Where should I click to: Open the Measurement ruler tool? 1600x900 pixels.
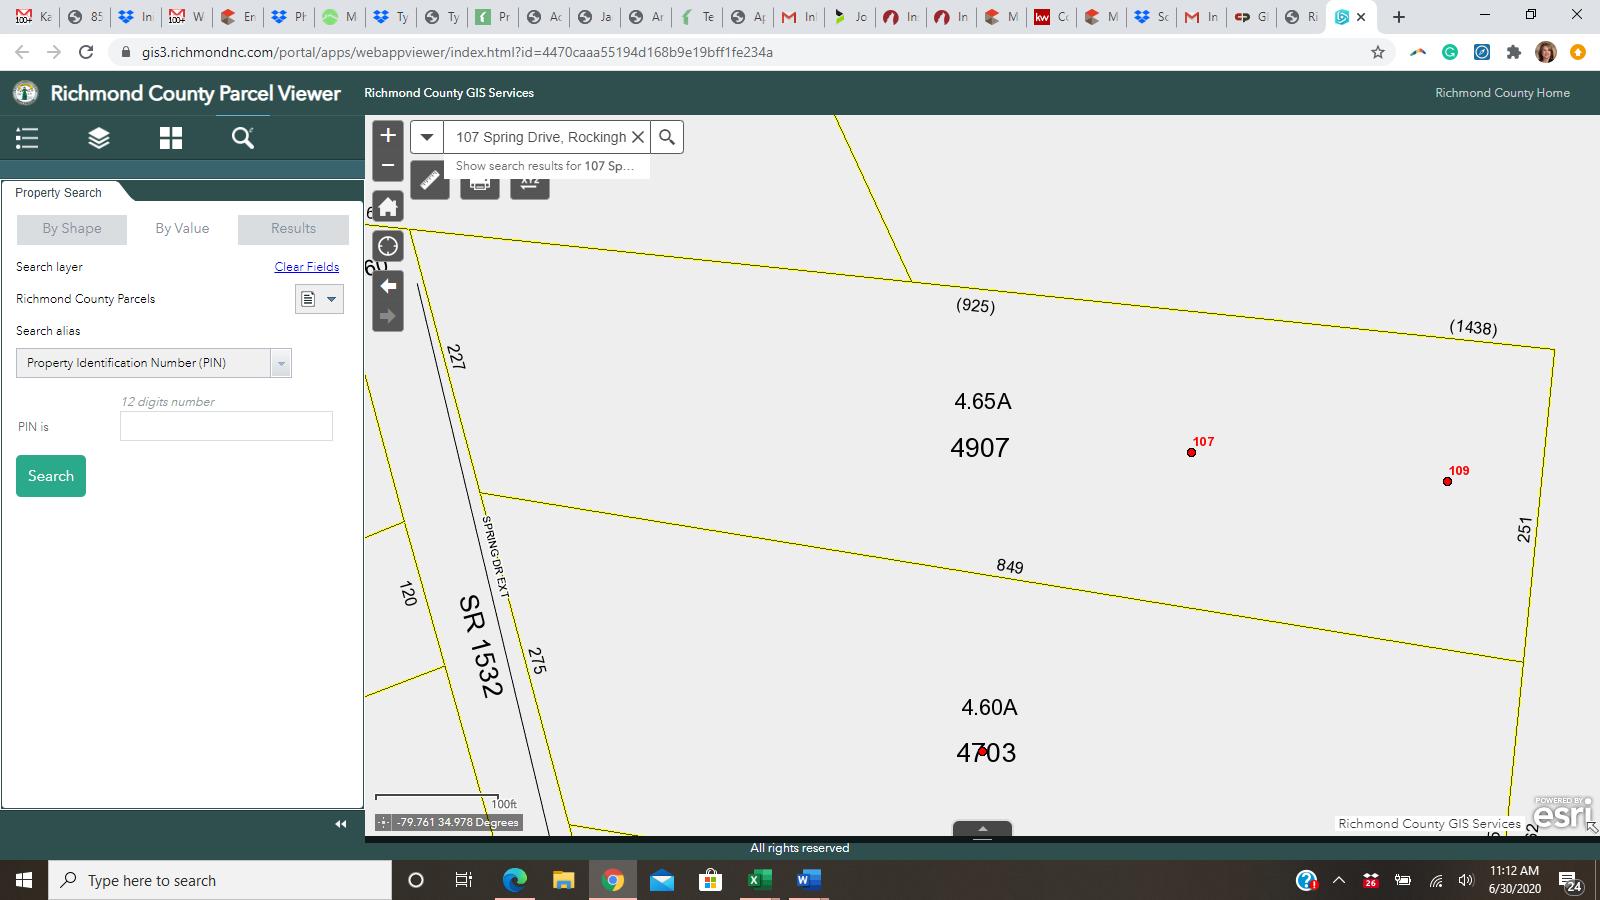[430, 180]
